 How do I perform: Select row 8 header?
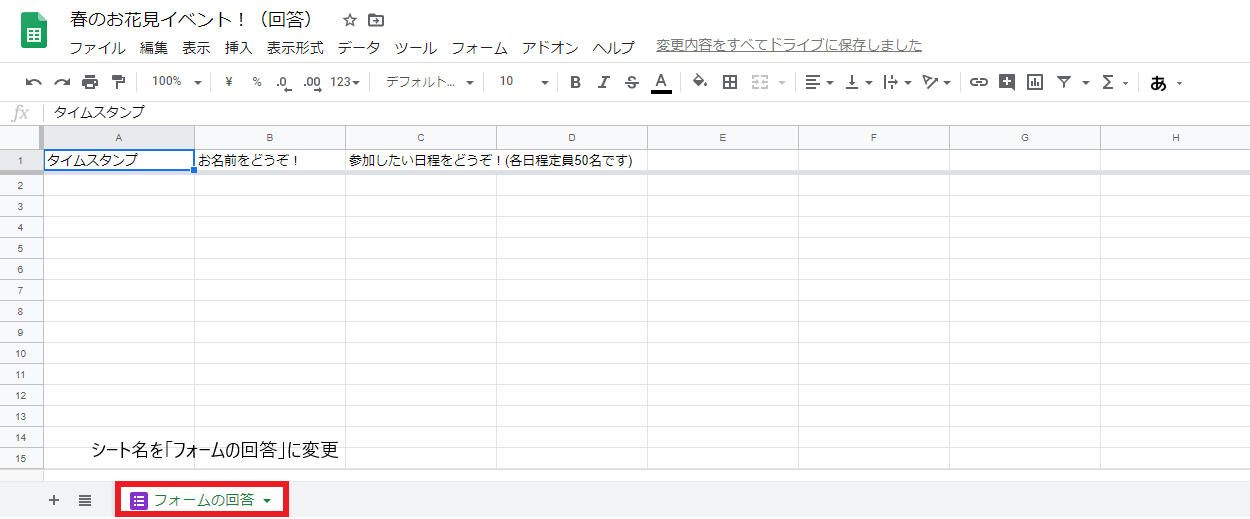(x=21, y=310)
